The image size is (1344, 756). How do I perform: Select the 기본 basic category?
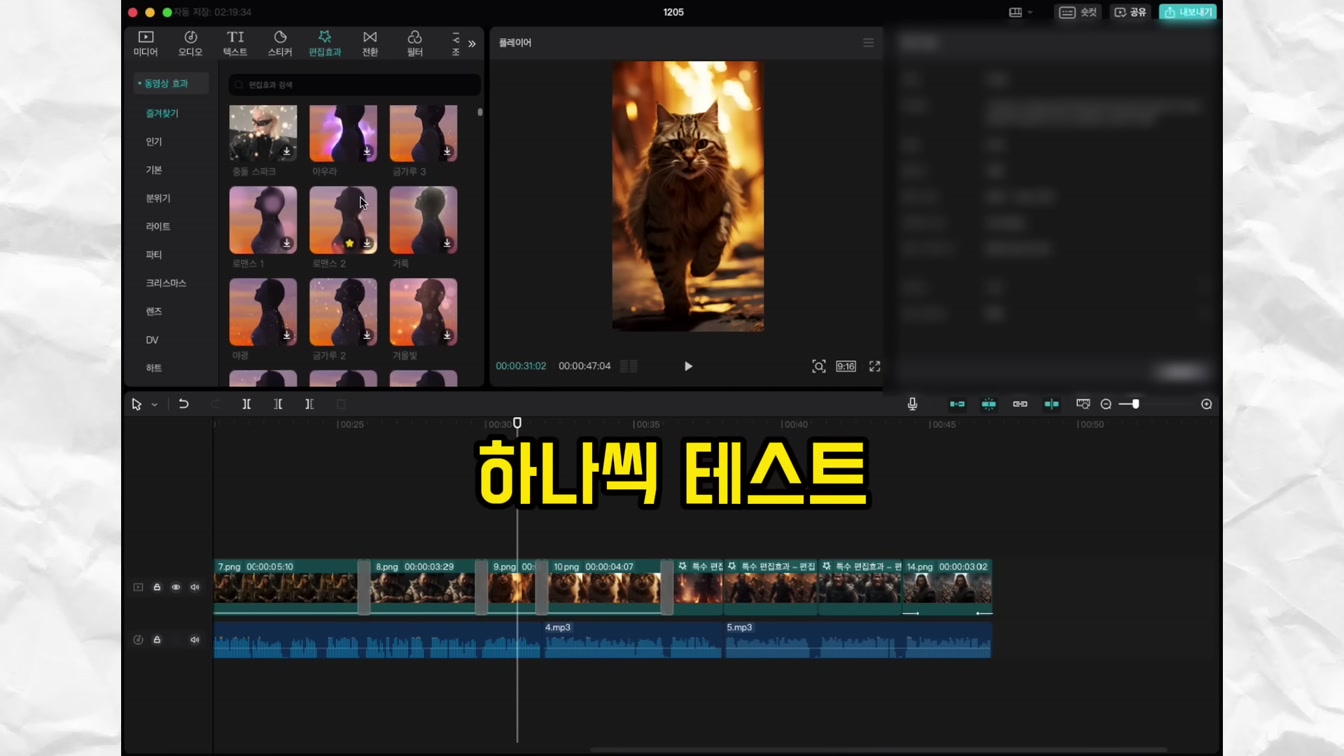pos(154,170)
